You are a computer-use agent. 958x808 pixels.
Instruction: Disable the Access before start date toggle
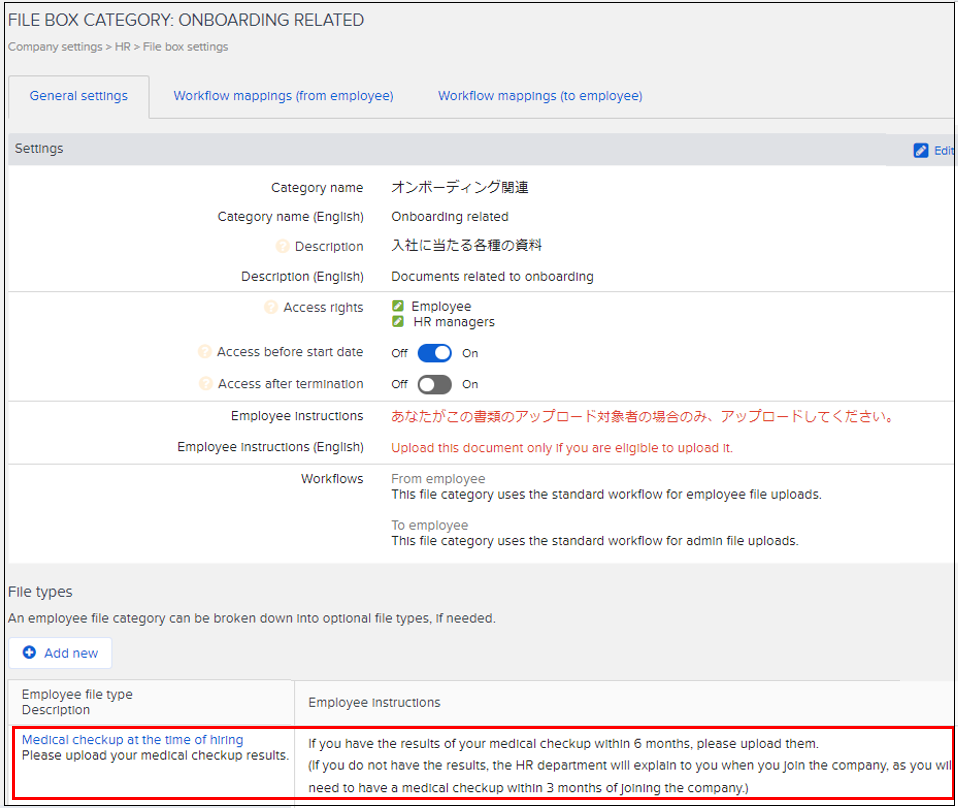point(434,353)
